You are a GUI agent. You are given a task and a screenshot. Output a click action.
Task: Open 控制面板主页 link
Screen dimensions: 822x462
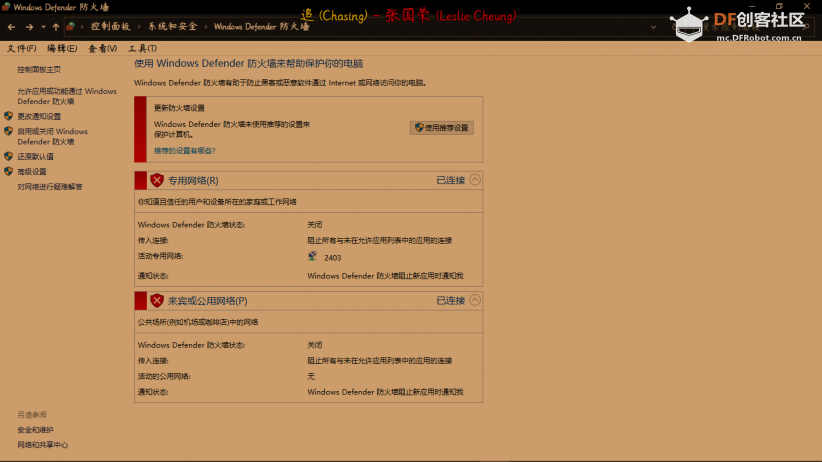(39, 69)
